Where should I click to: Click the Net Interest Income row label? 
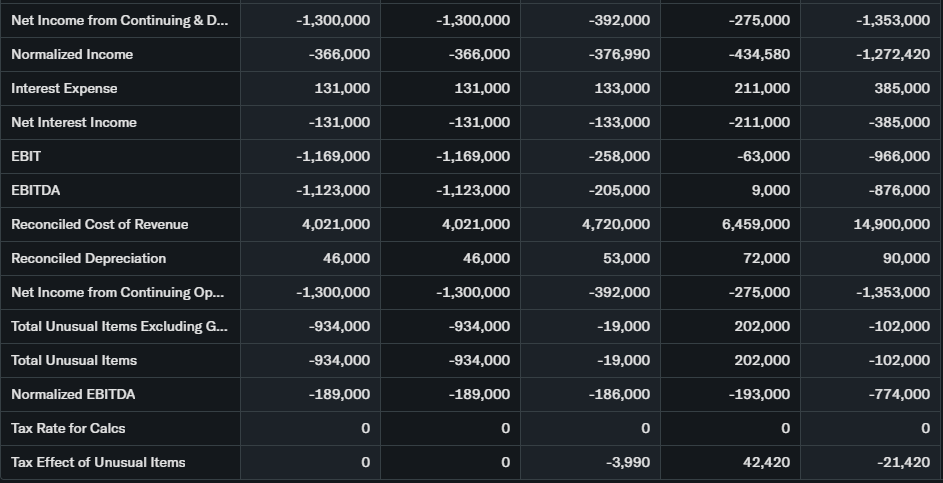(74, 122)
